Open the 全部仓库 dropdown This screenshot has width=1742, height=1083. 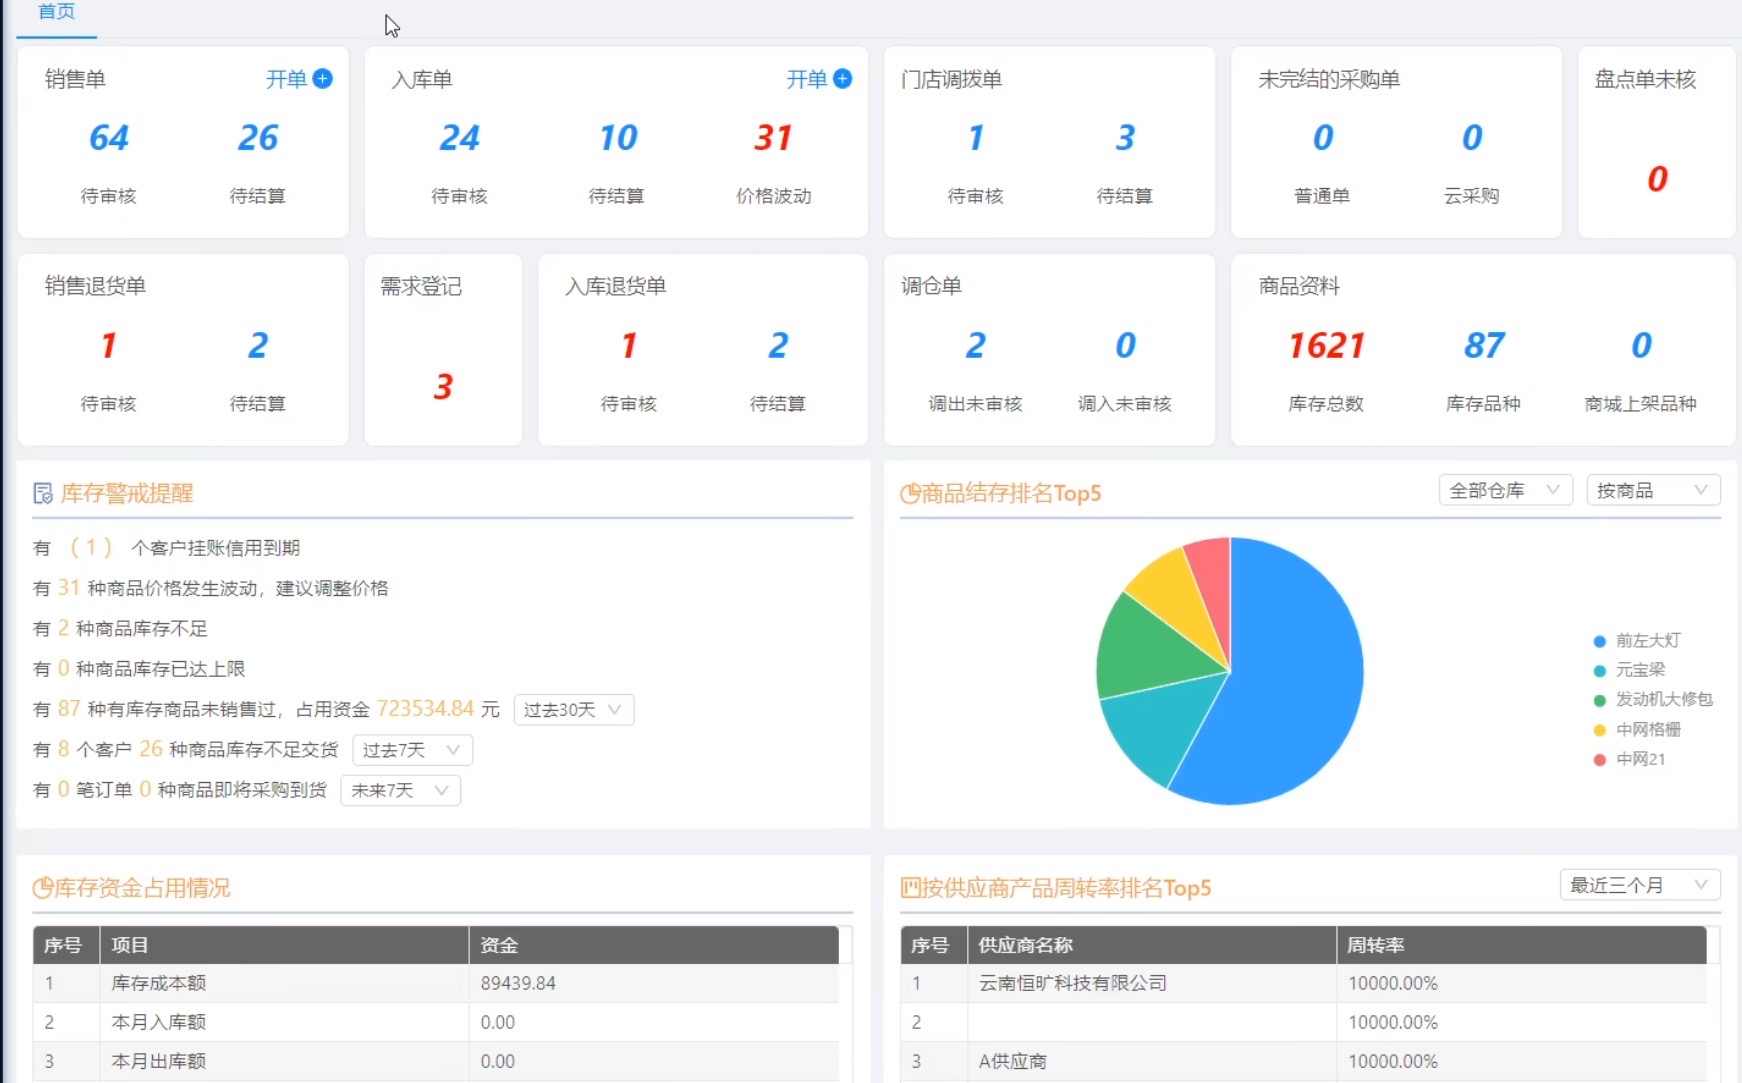1505,490
